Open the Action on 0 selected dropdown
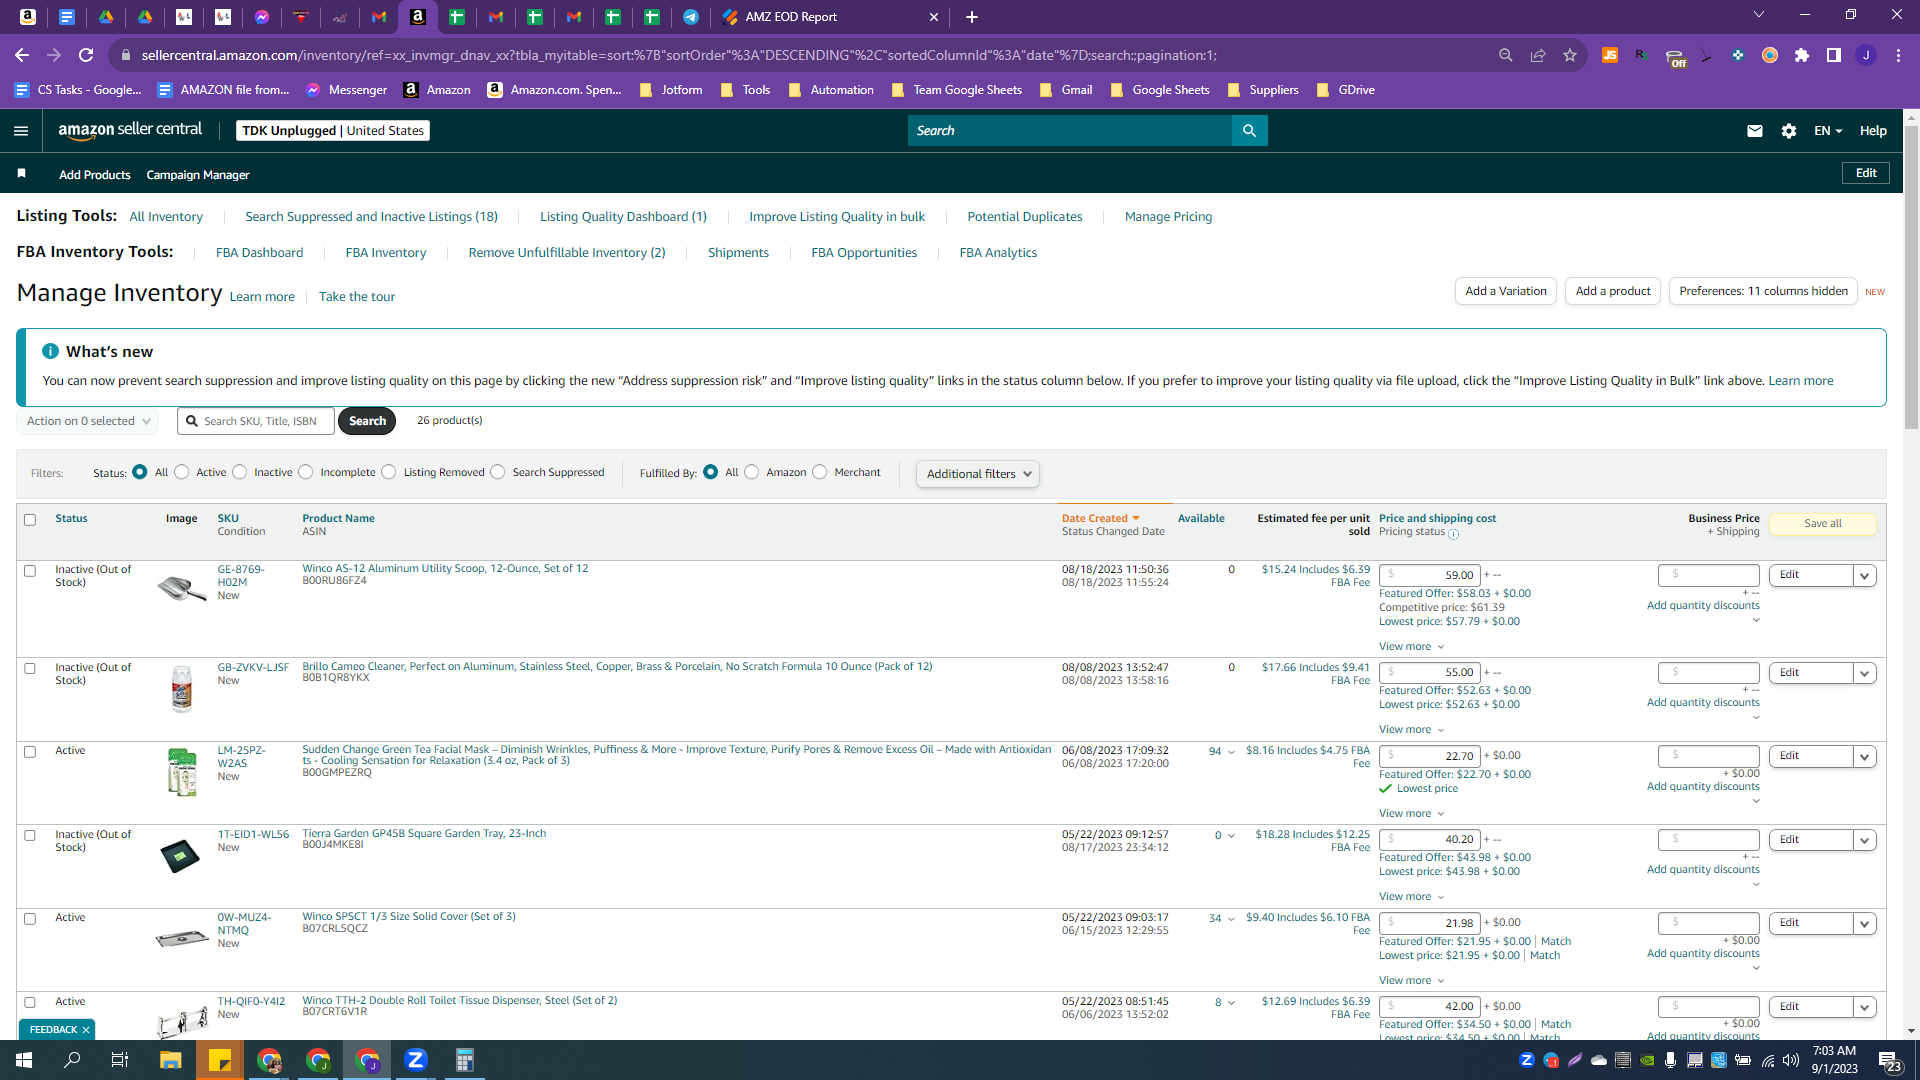This screenshot has height=1080, width=1920. [x=88, y=421]
